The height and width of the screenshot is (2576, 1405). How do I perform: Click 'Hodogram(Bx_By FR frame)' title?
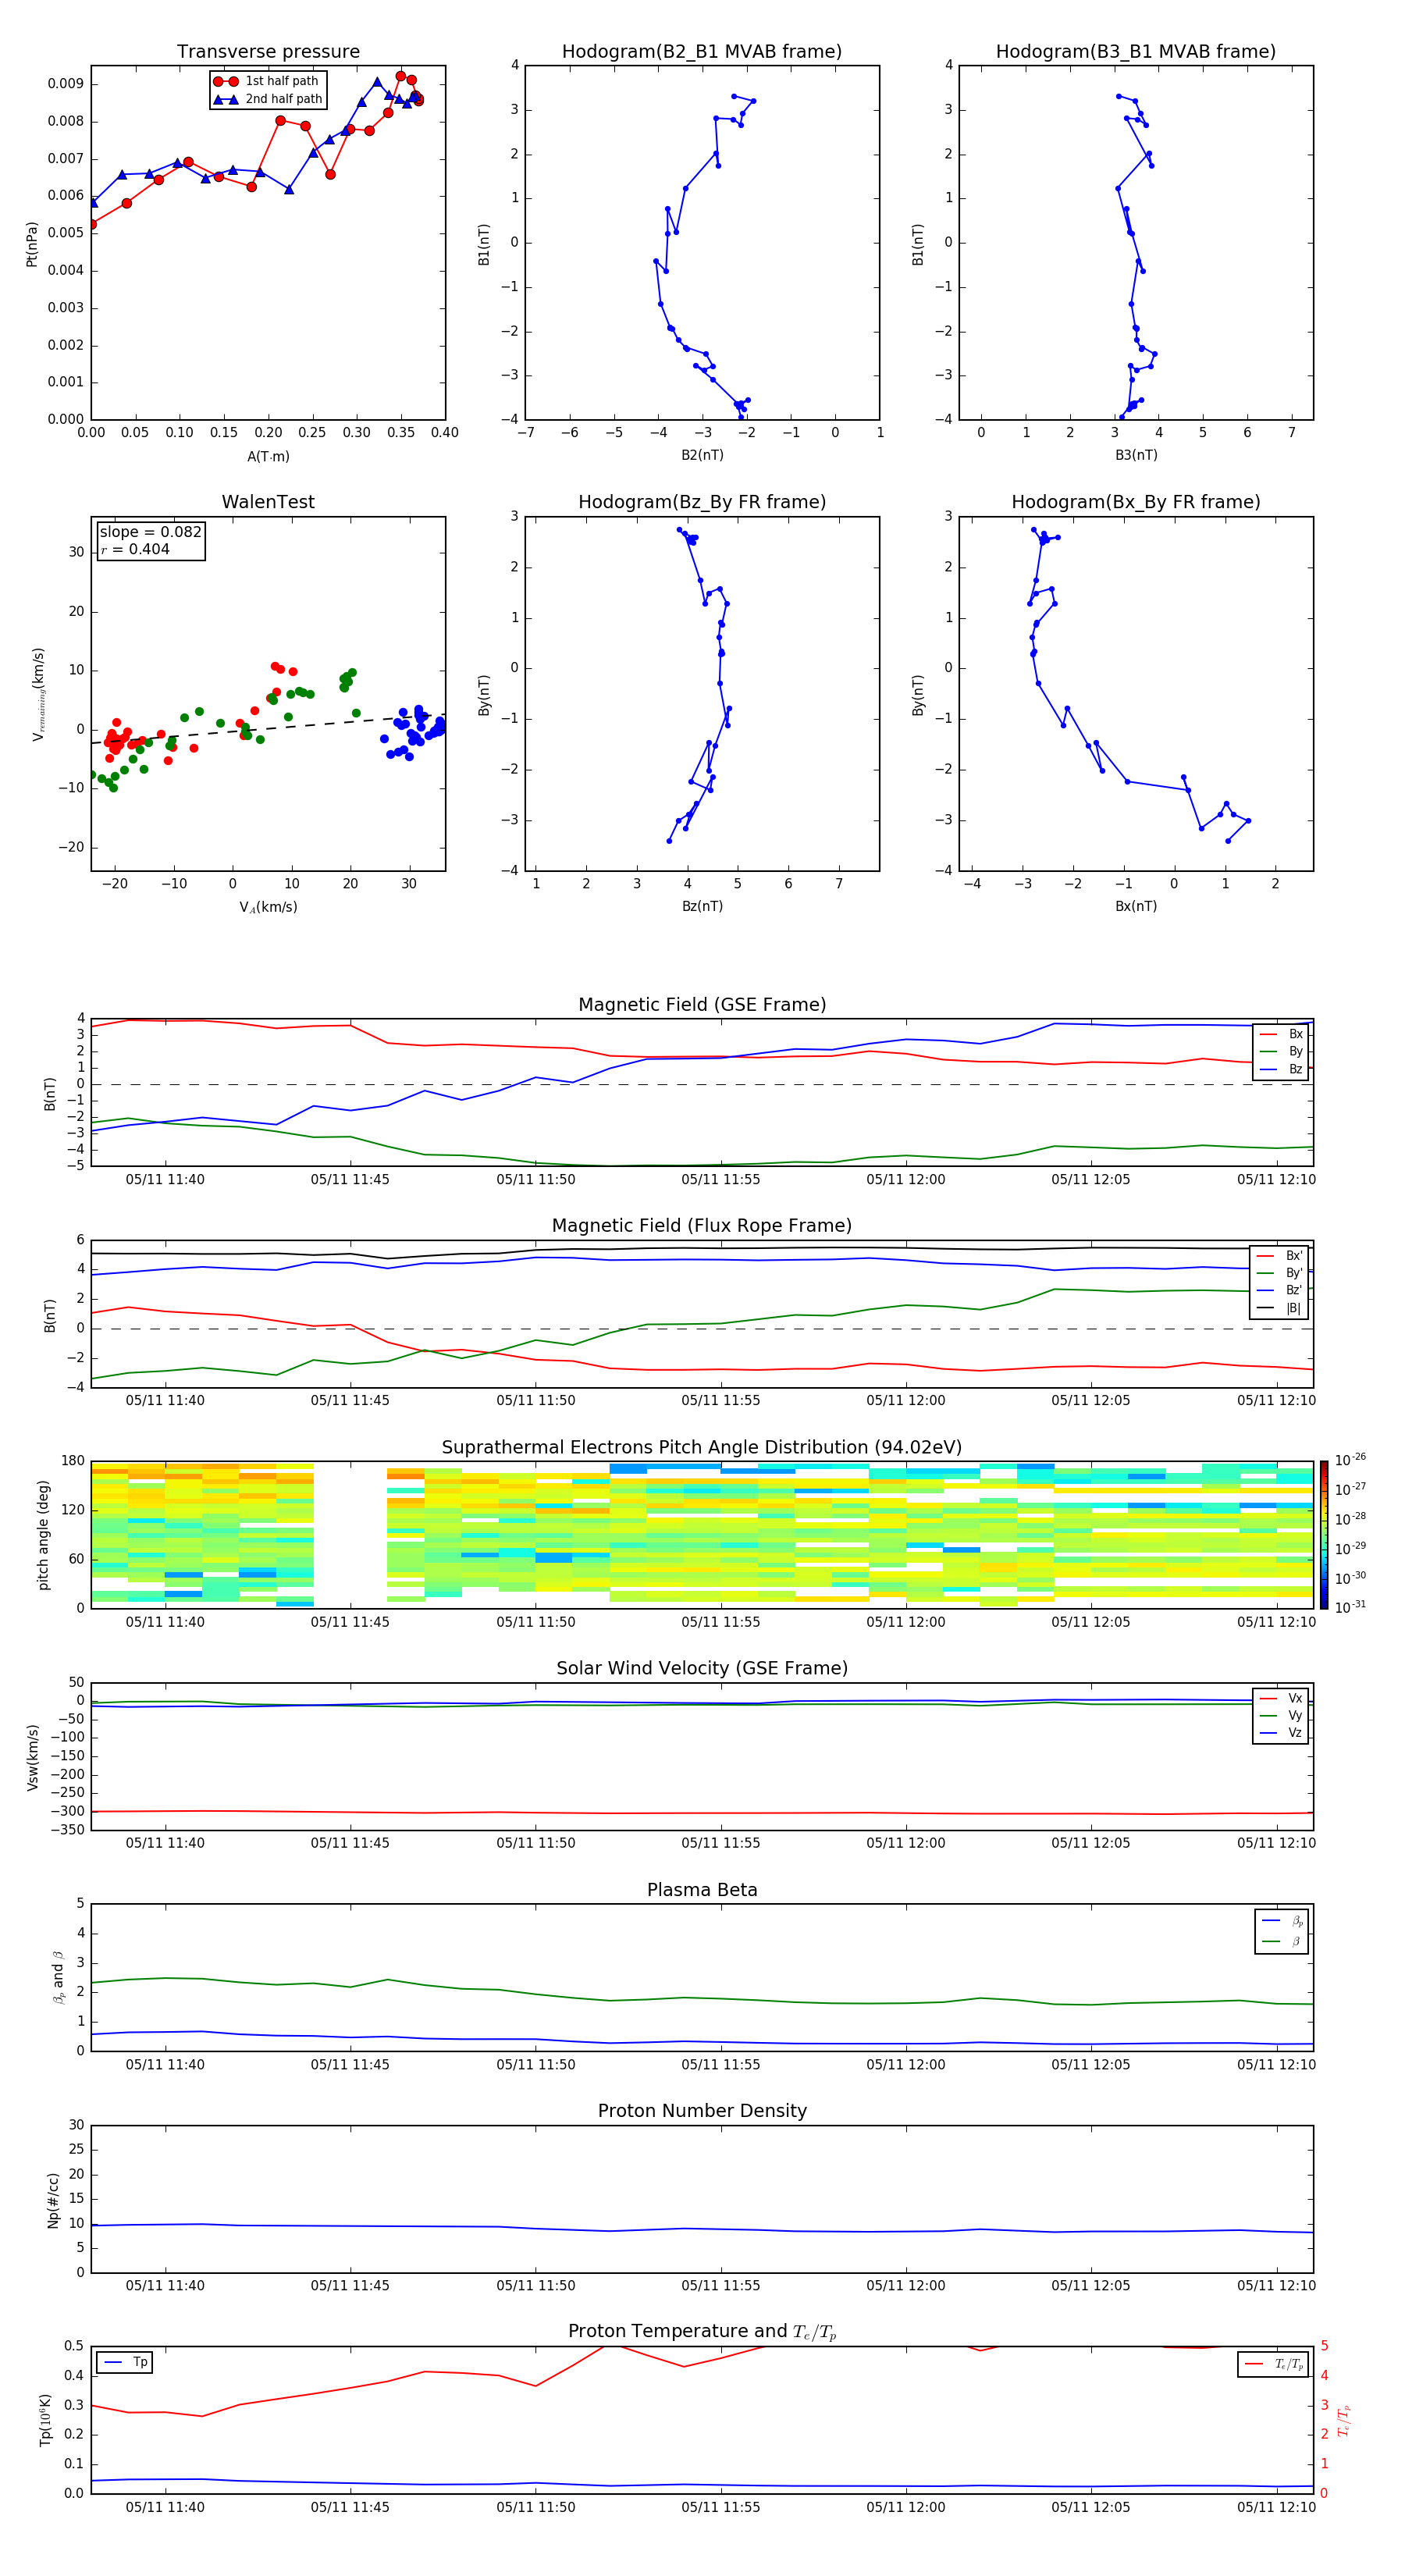1136,502
